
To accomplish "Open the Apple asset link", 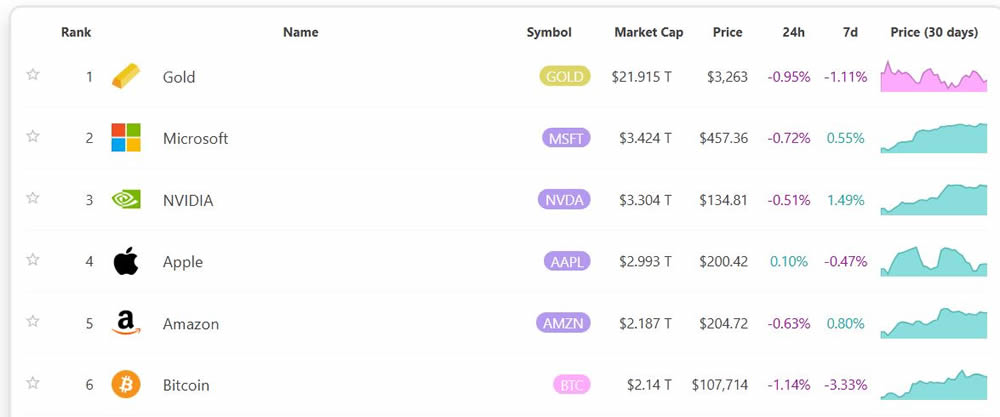I will 183,262.
